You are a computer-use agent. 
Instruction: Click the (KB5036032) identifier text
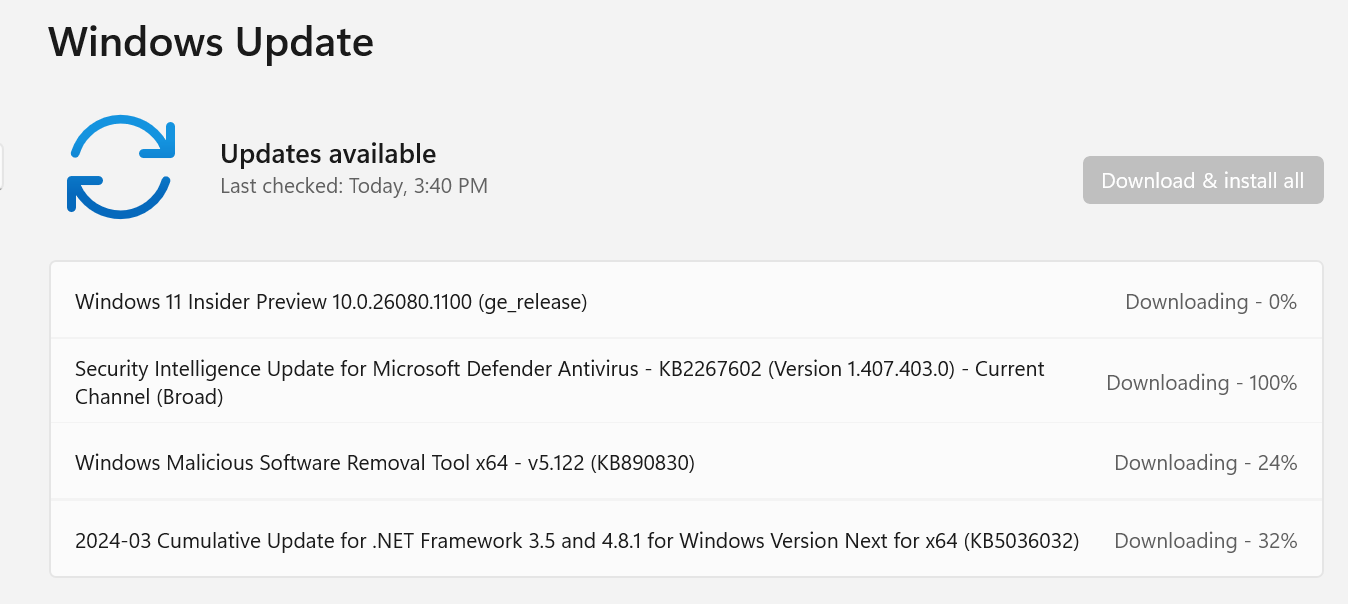1021,541
